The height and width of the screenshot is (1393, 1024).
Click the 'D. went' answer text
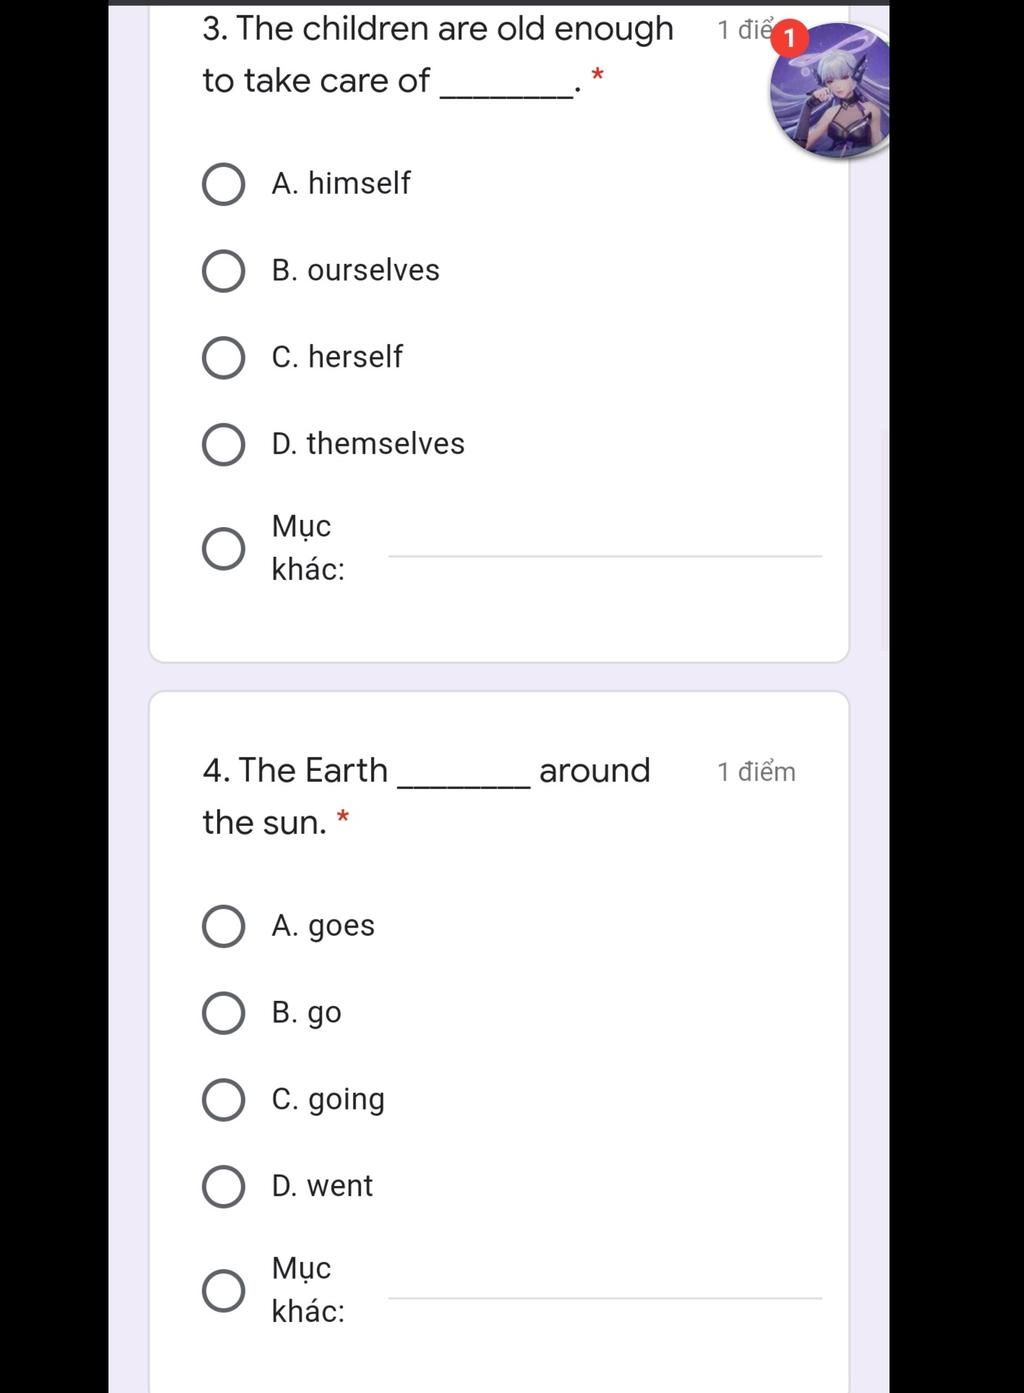click(322, 1185)
